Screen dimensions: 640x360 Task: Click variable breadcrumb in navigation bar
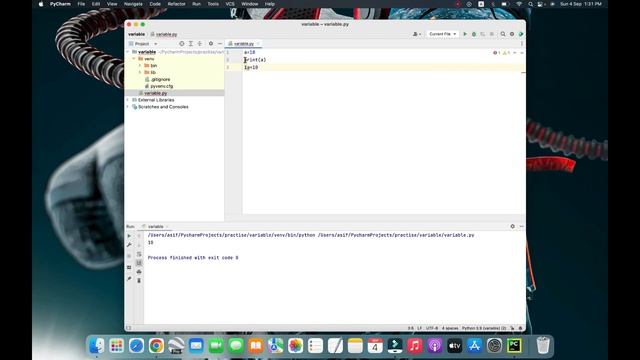tap(136, 34)
